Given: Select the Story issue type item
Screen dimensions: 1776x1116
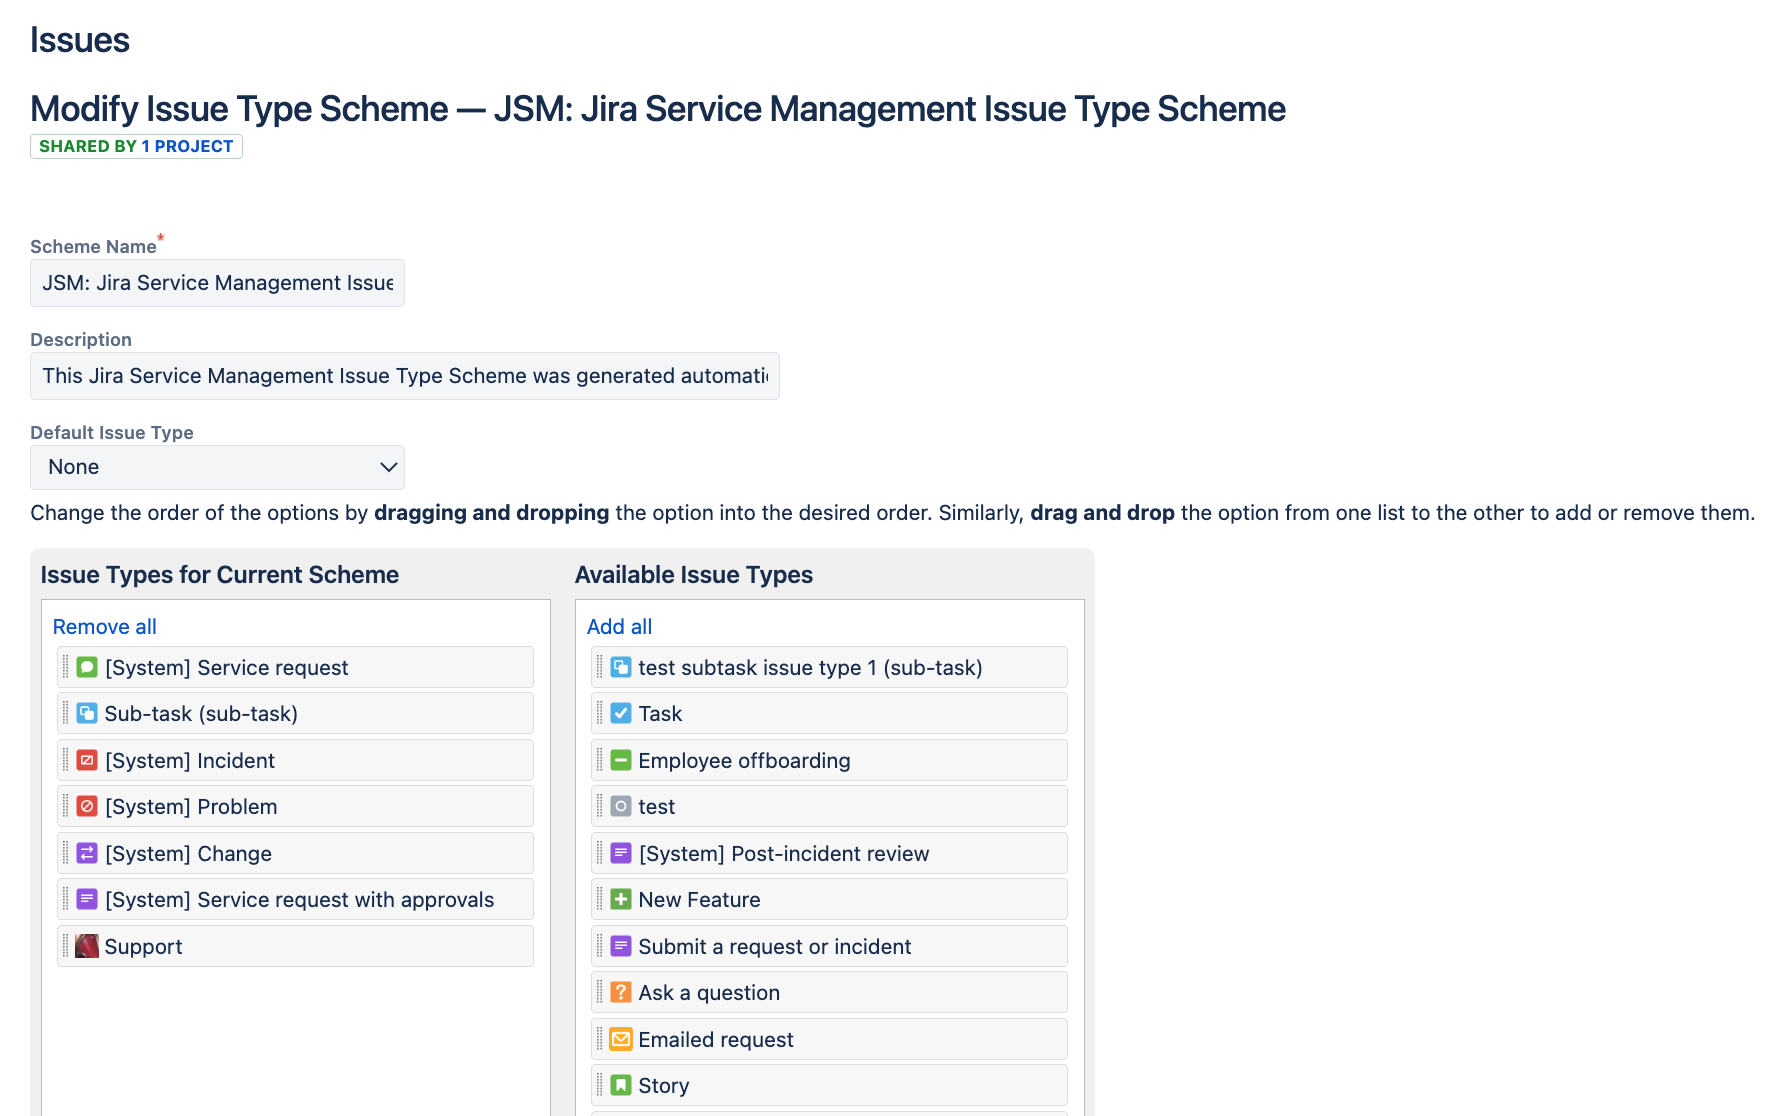Looking at the screenshot, I should click(x=829, y=1085).
